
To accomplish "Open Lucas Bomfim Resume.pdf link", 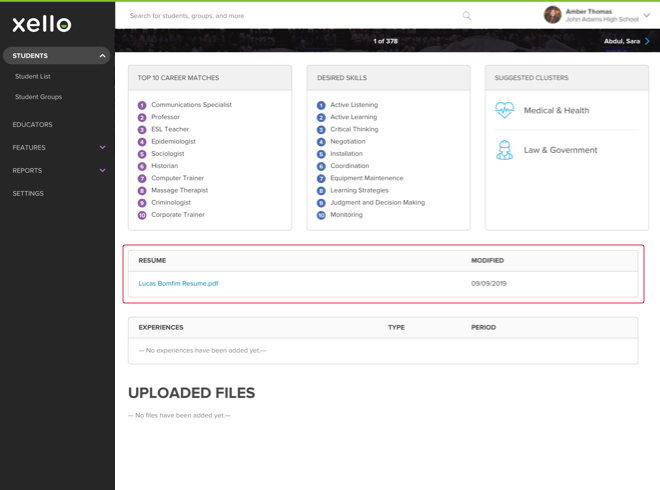I will click(x=178, y=284).
